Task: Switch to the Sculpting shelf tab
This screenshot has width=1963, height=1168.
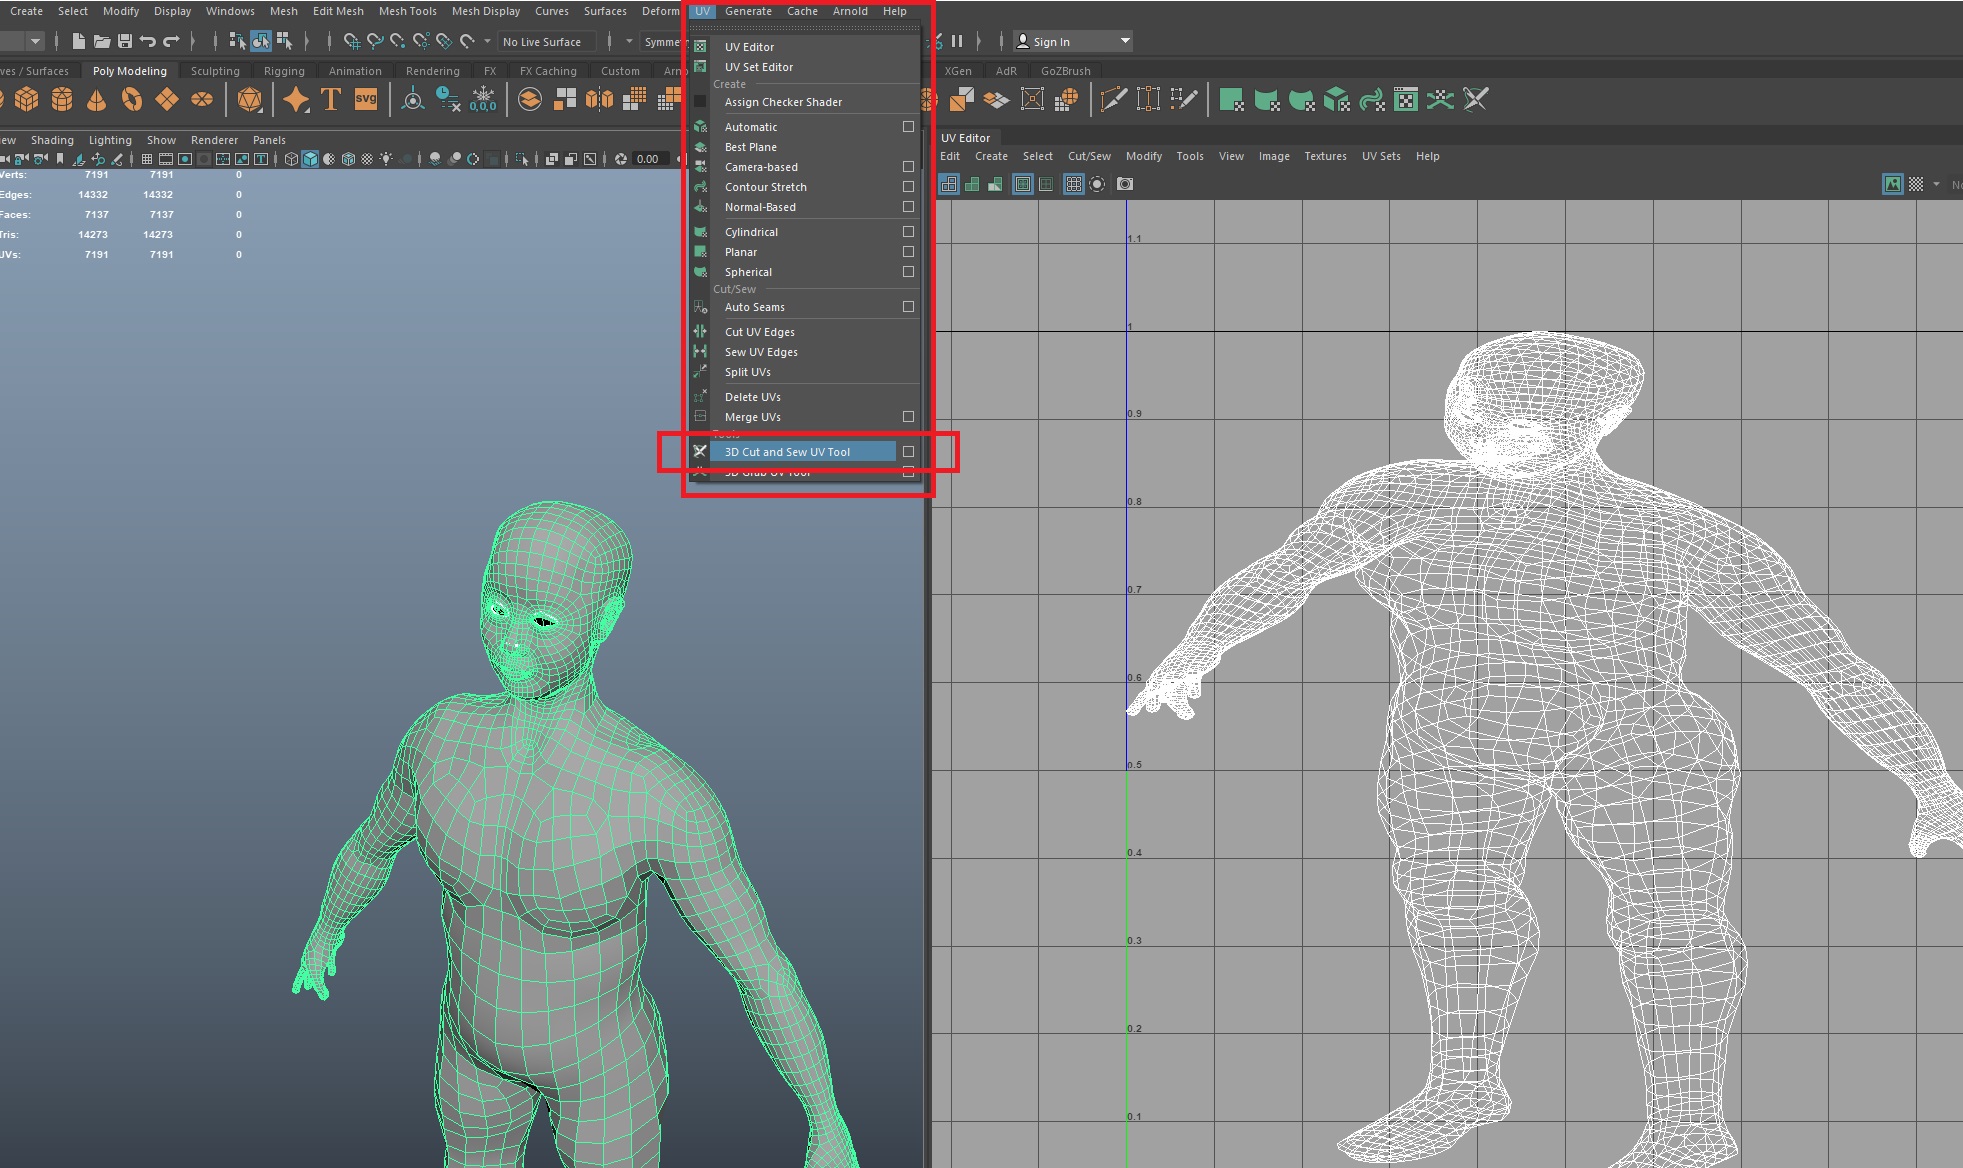Action: (215, 71)
